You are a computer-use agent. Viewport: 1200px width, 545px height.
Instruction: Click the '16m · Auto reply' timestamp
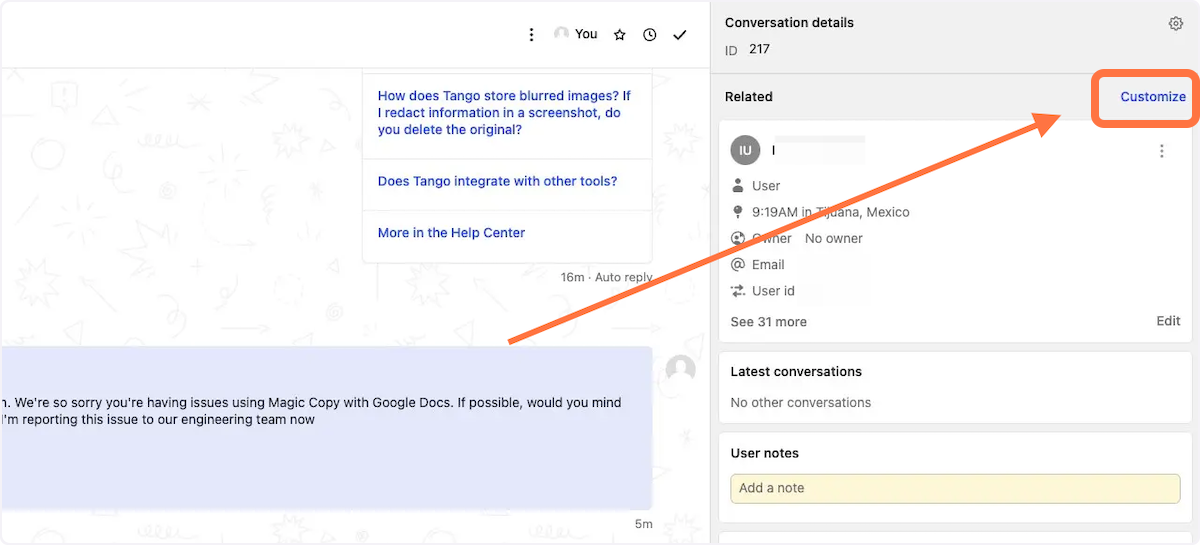pos(606,277)
